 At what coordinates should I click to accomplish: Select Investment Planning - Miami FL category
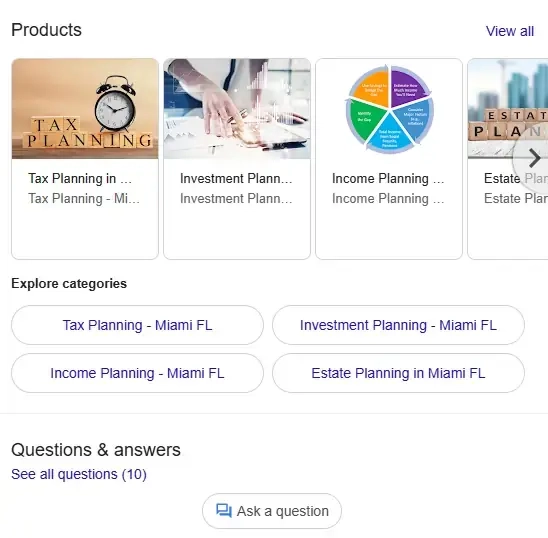click(398, 325)
